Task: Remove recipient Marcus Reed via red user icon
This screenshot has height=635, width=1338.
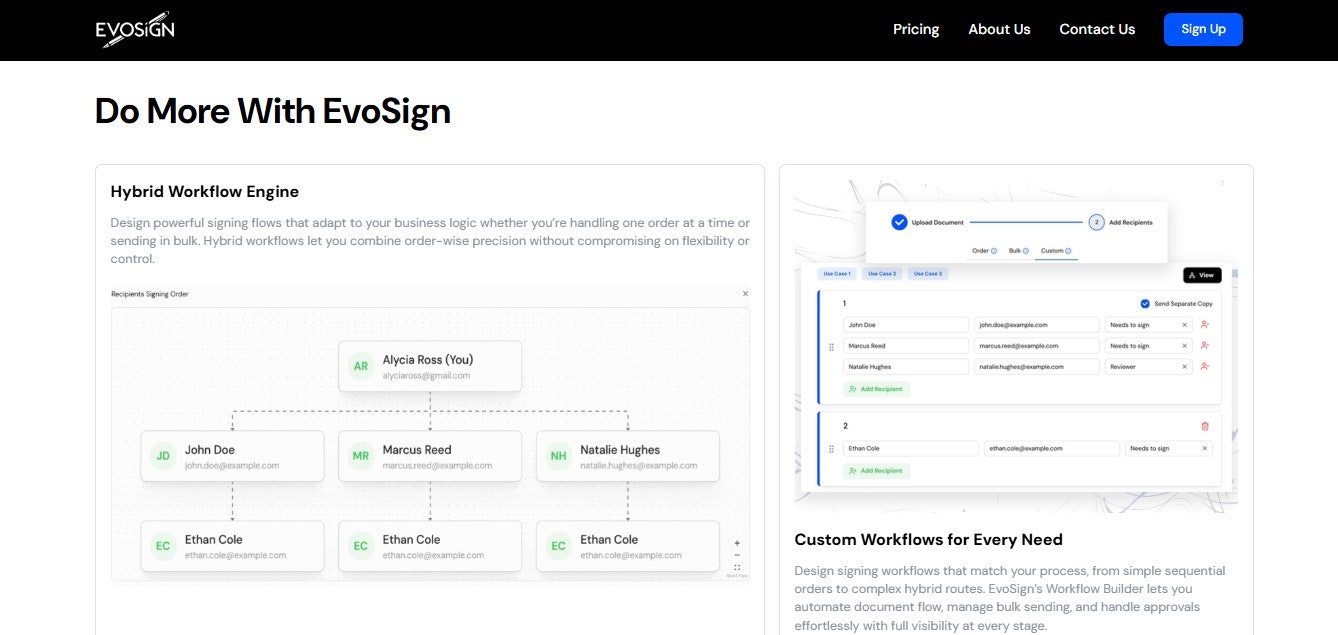Action: click(x=1205, y=346)
